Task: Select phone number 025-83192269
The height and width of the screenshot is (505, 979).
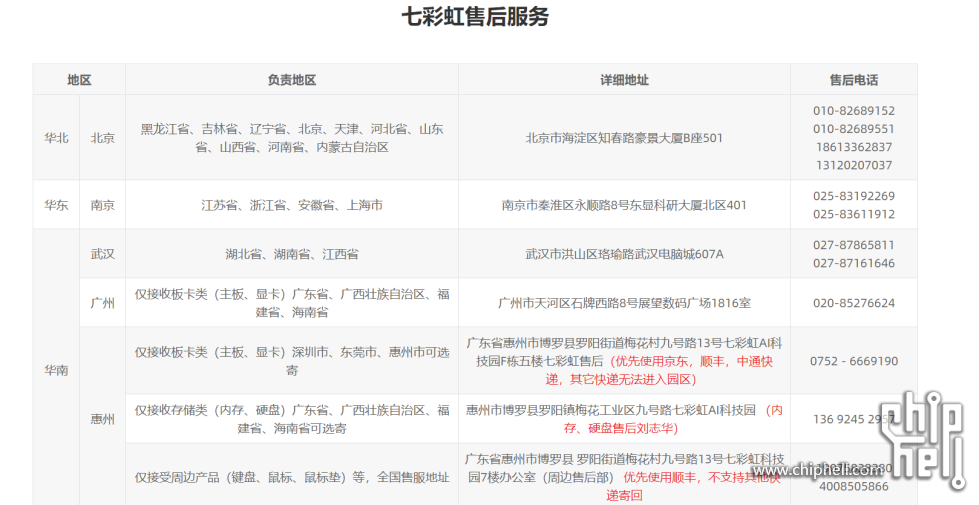Action: point(854,195)
